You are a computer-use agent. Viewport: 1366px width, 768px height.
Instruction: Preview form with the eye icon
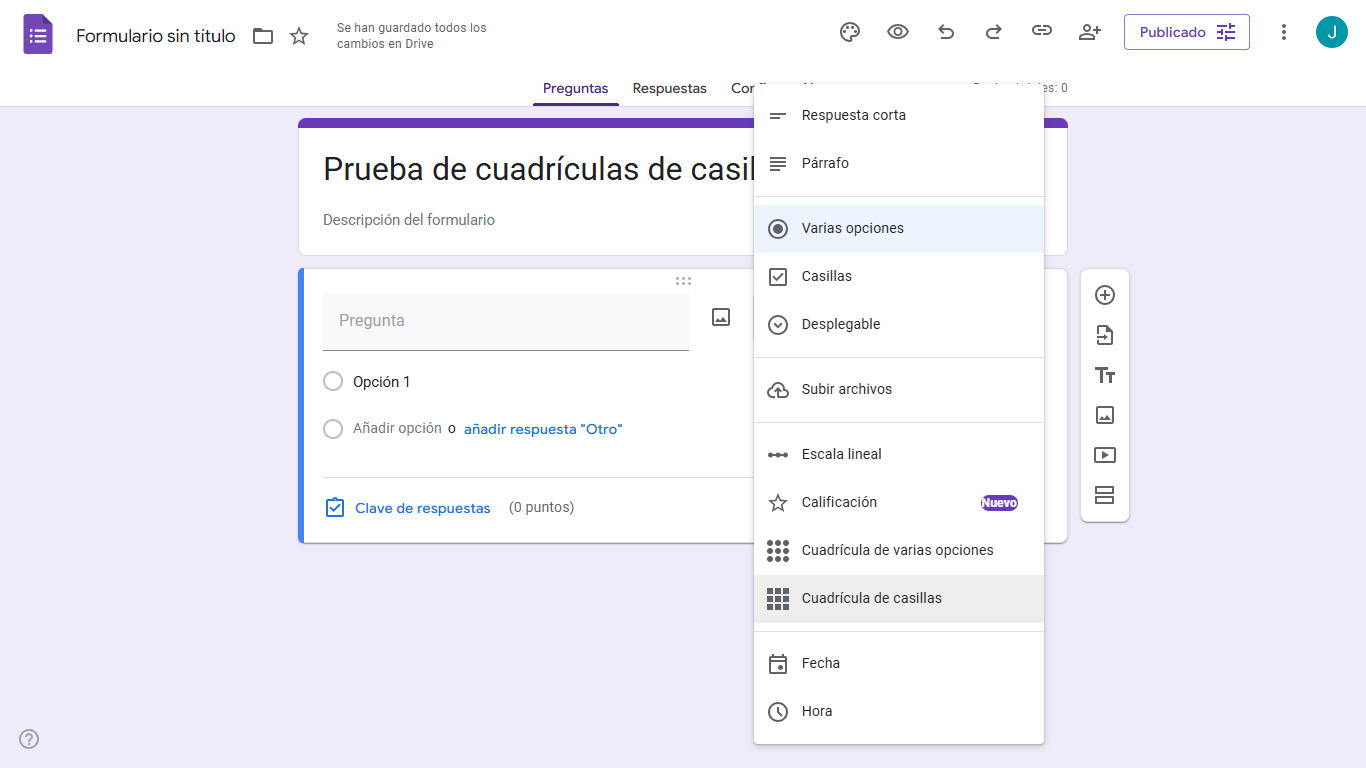[x=898, y=32]
